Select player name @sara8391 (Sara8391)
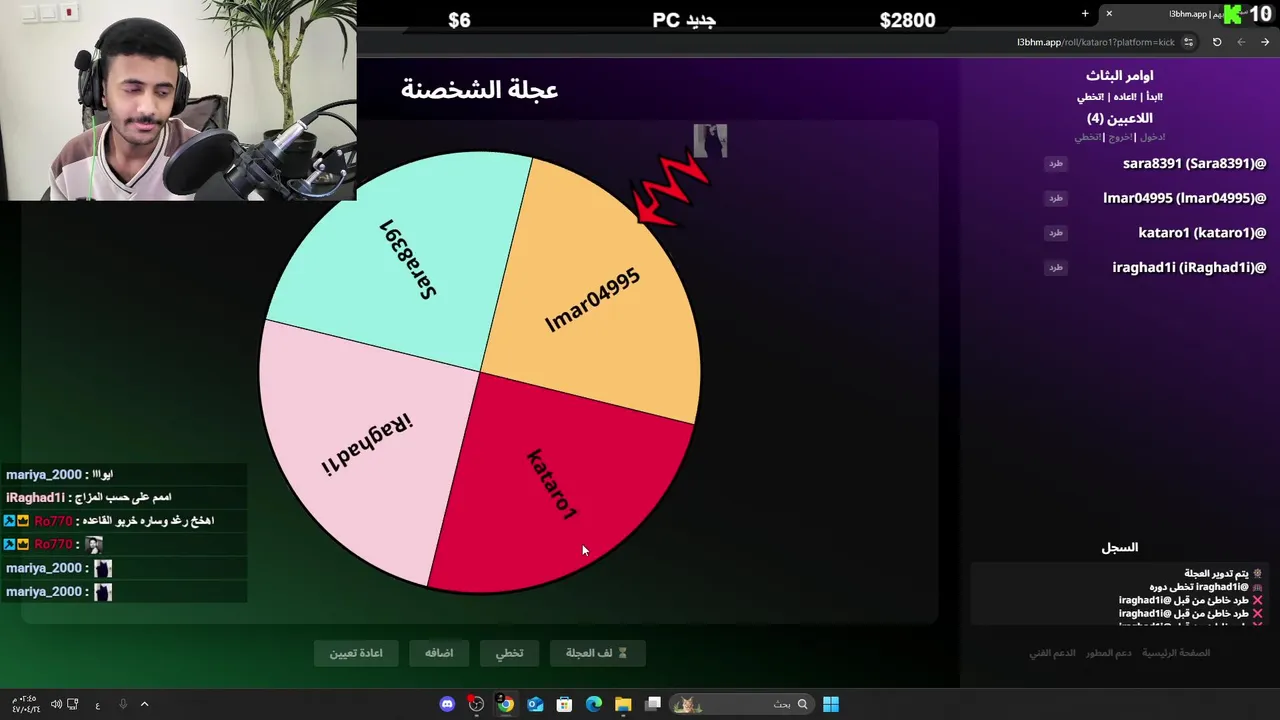1280x720 pixels. click(x=1194, y=163)
